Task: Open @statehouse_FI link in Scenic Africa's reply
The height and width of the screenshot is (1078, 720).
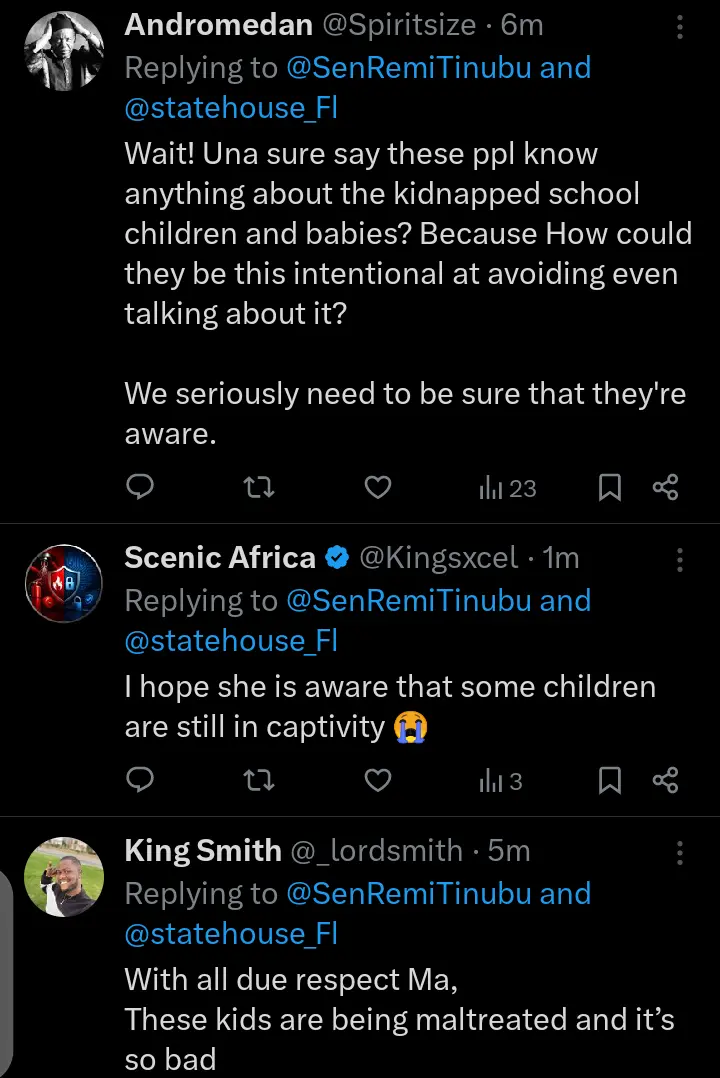Action: [231, 641]
